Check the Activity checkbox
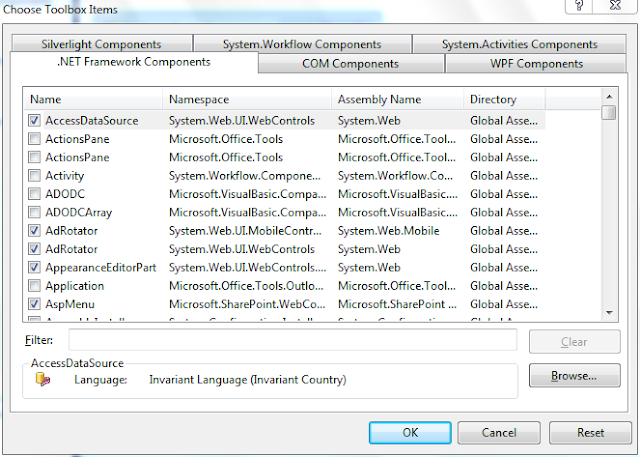640x457 pixels. [x=34, y=175]
